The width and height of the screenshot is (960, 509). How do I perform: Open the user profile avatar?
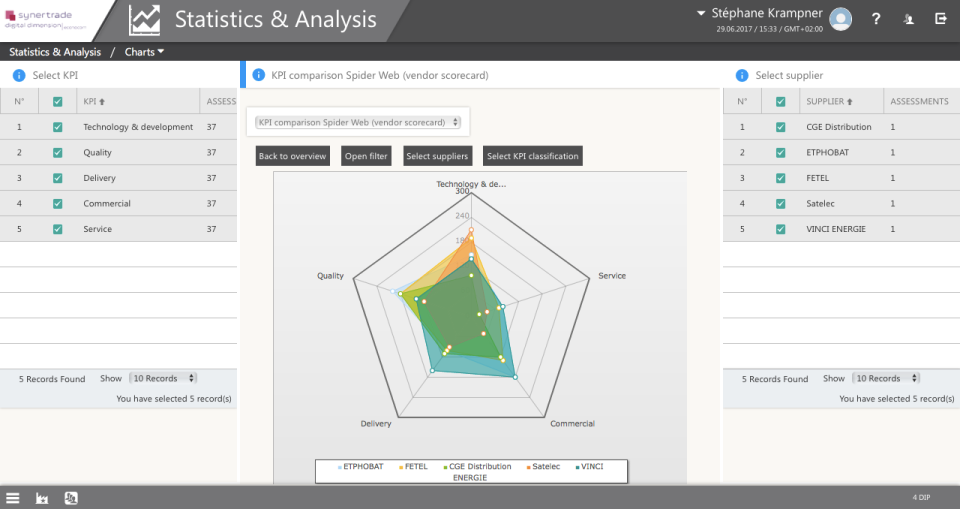pos(841,18)
